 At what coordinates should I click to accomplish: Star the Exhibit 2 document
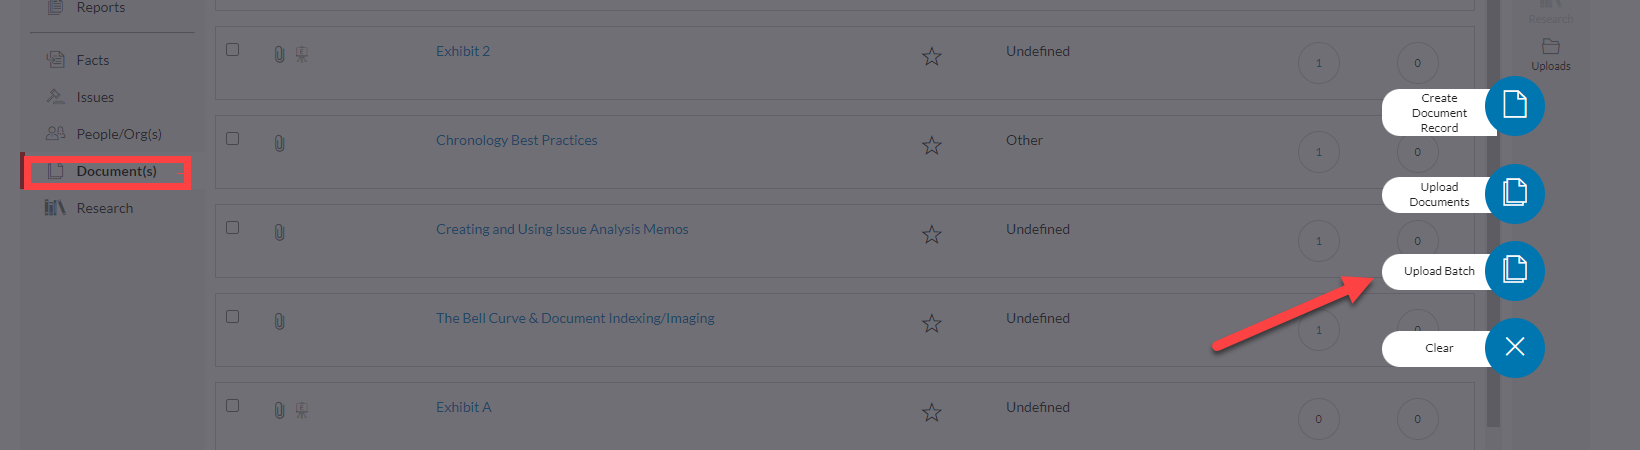pyautogui.click(x=931, y=57)
